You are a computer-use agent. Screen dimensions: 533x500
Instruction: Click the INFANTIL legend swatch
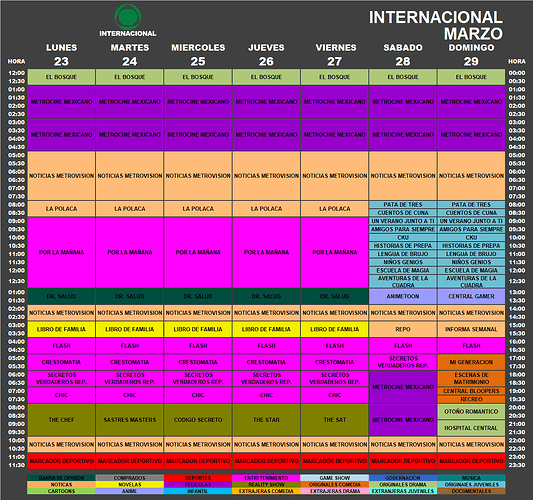coord(198,491)
